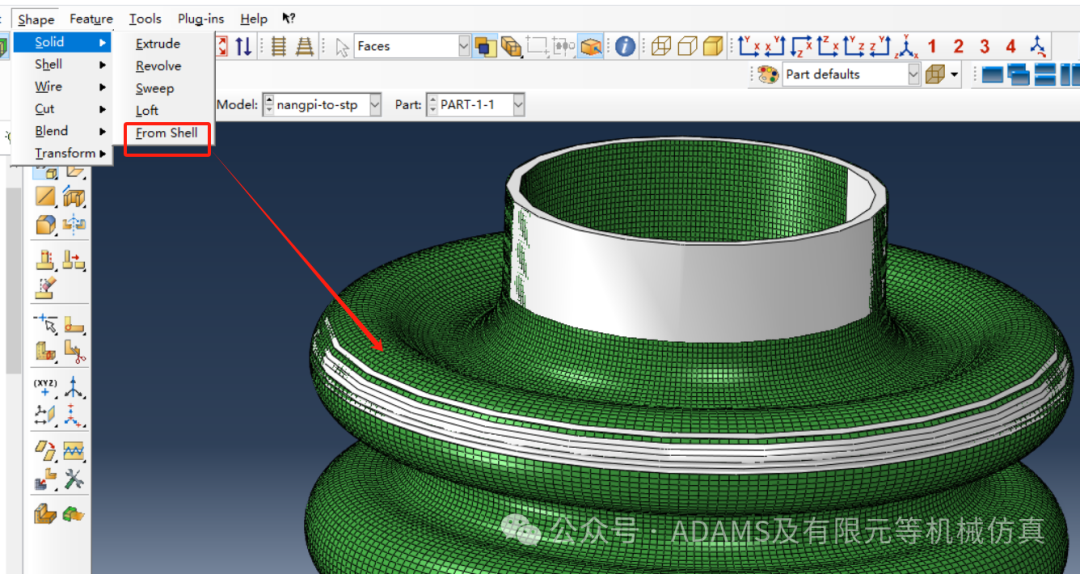Click overlapping blue-yellow squares selection icon
1080x574 pixels.
pyautogui.click(x=486, y=46)
